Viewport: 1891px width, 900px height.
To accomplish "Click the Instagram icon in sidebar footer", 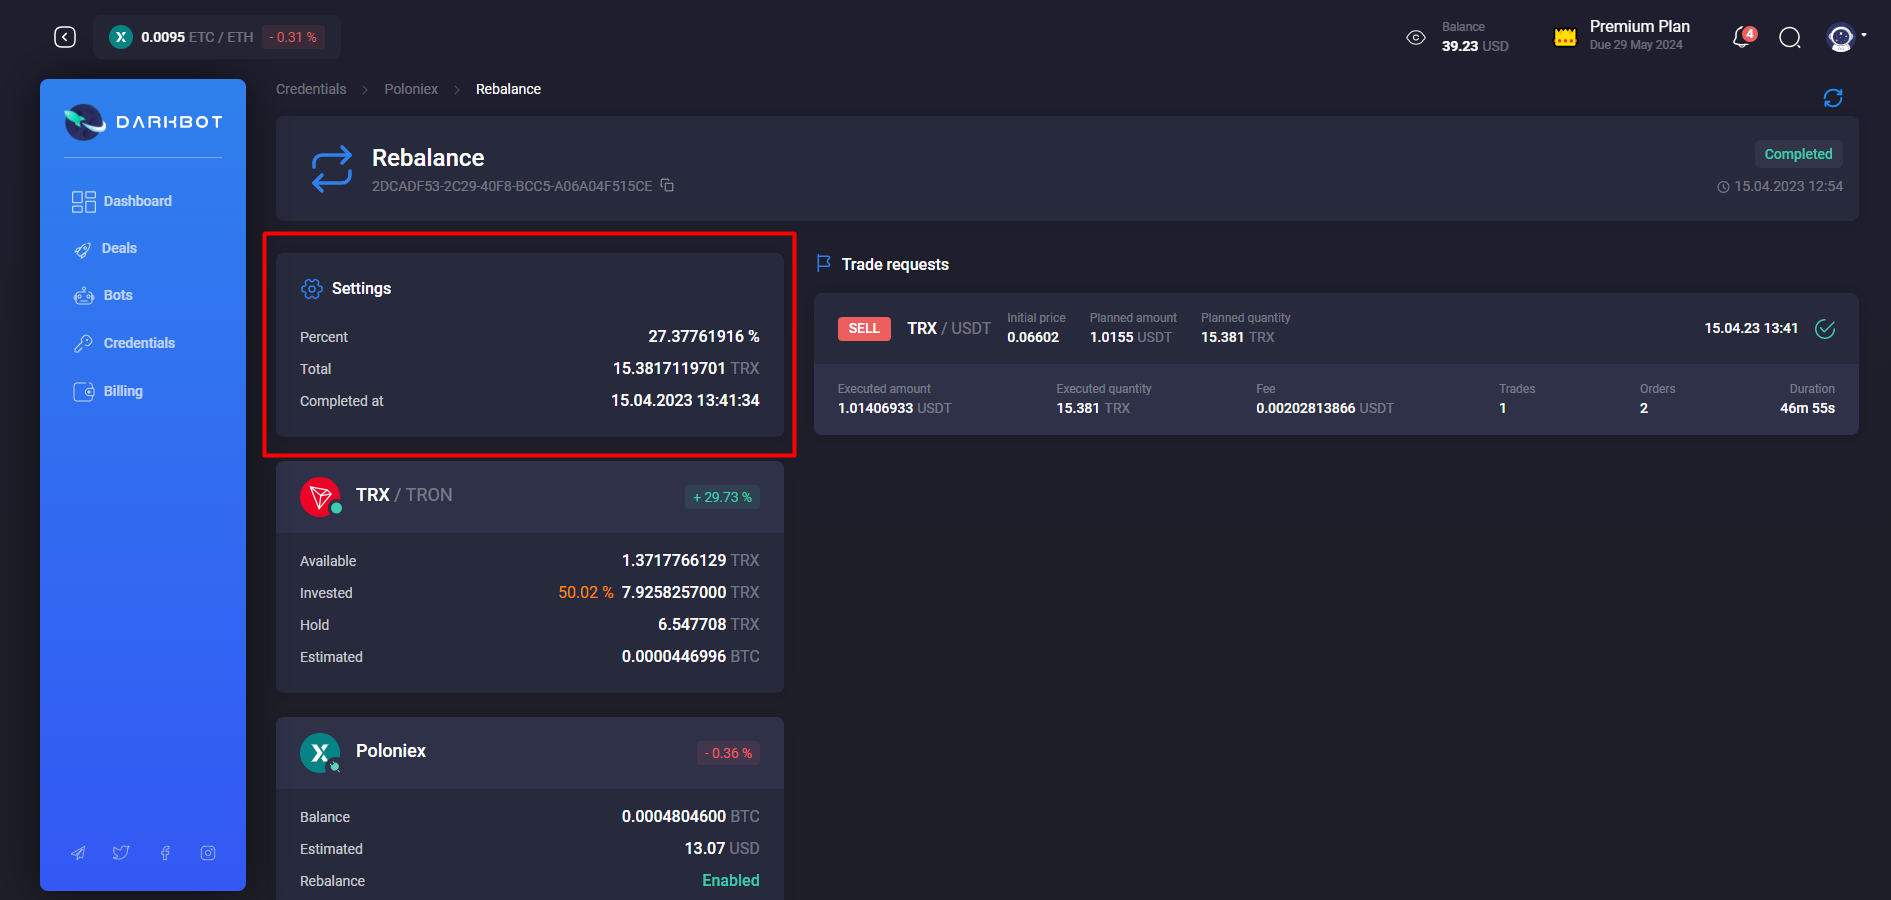I will 208,852.
